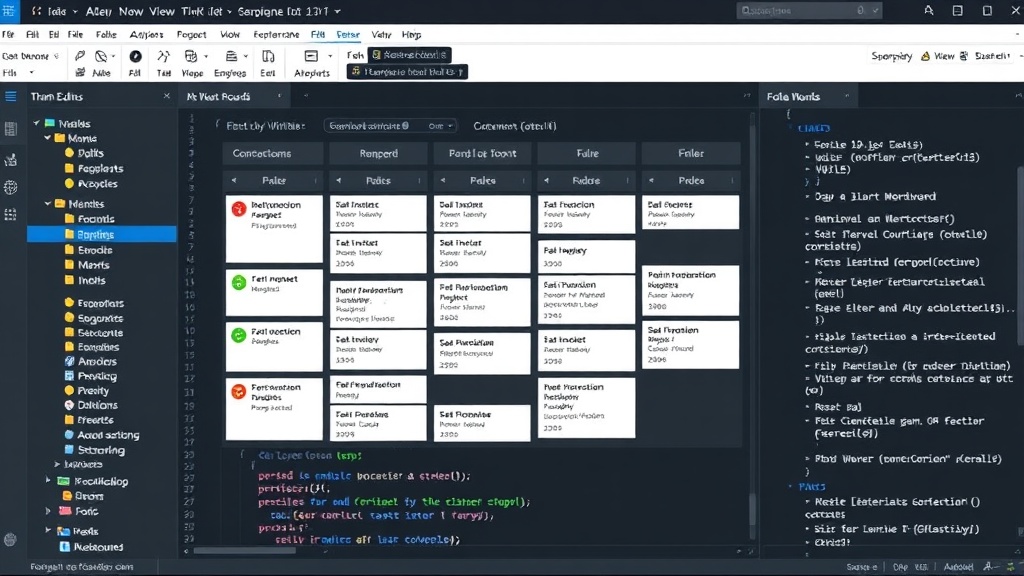Click the Tail toolbar icon
This screenshot has height=576, width=1024.
(163, 57)
